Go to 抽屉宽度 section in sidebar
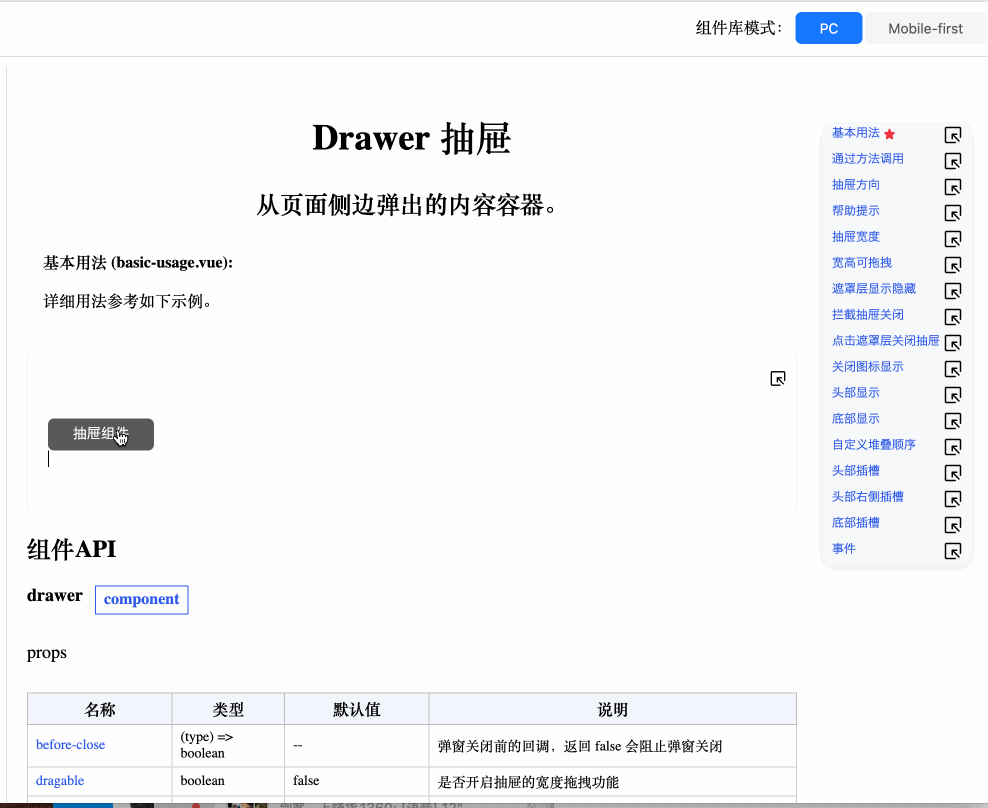Image resolution: width=988 pixels, height=808 pixels. tap(856, 237)
